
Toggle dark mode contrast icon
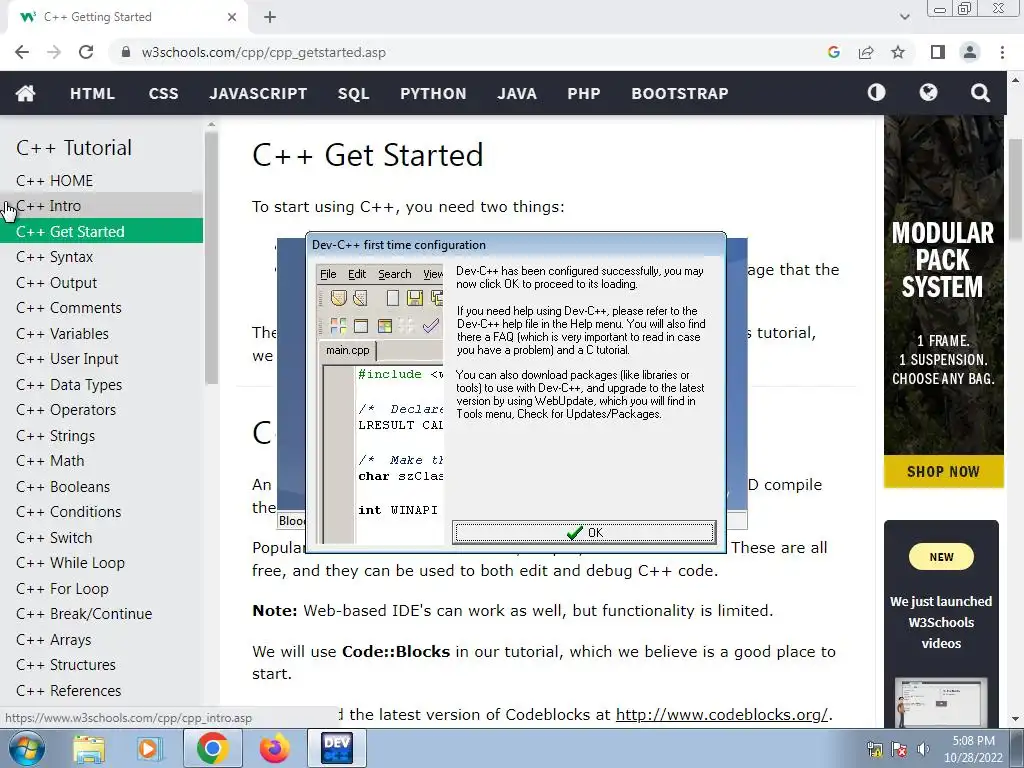[876, 93]
